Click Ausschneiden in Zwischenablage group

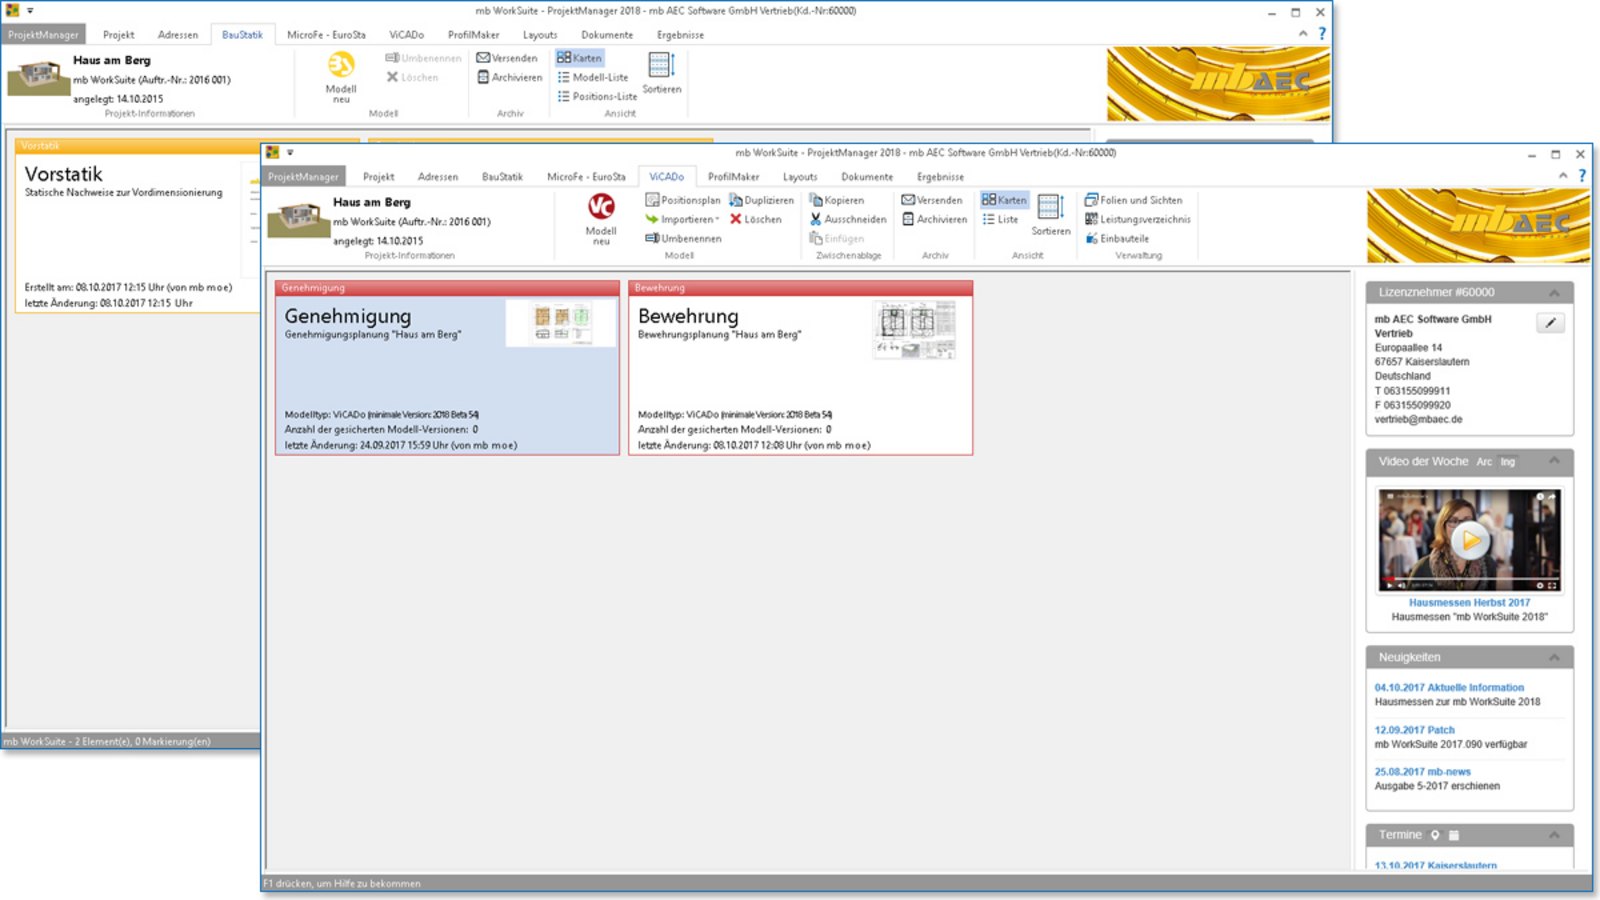click(x=848, y=219)
